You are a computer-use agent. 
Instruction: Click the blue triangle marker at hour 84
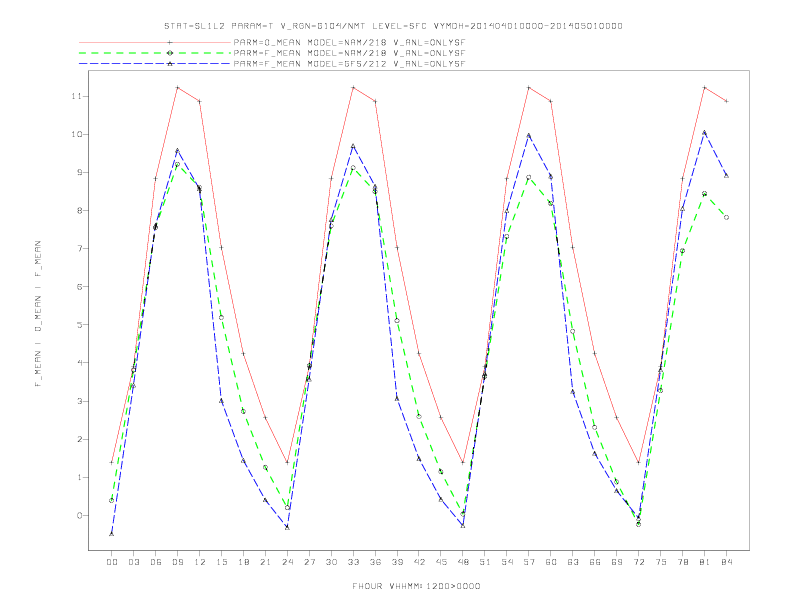click(726, 175)
